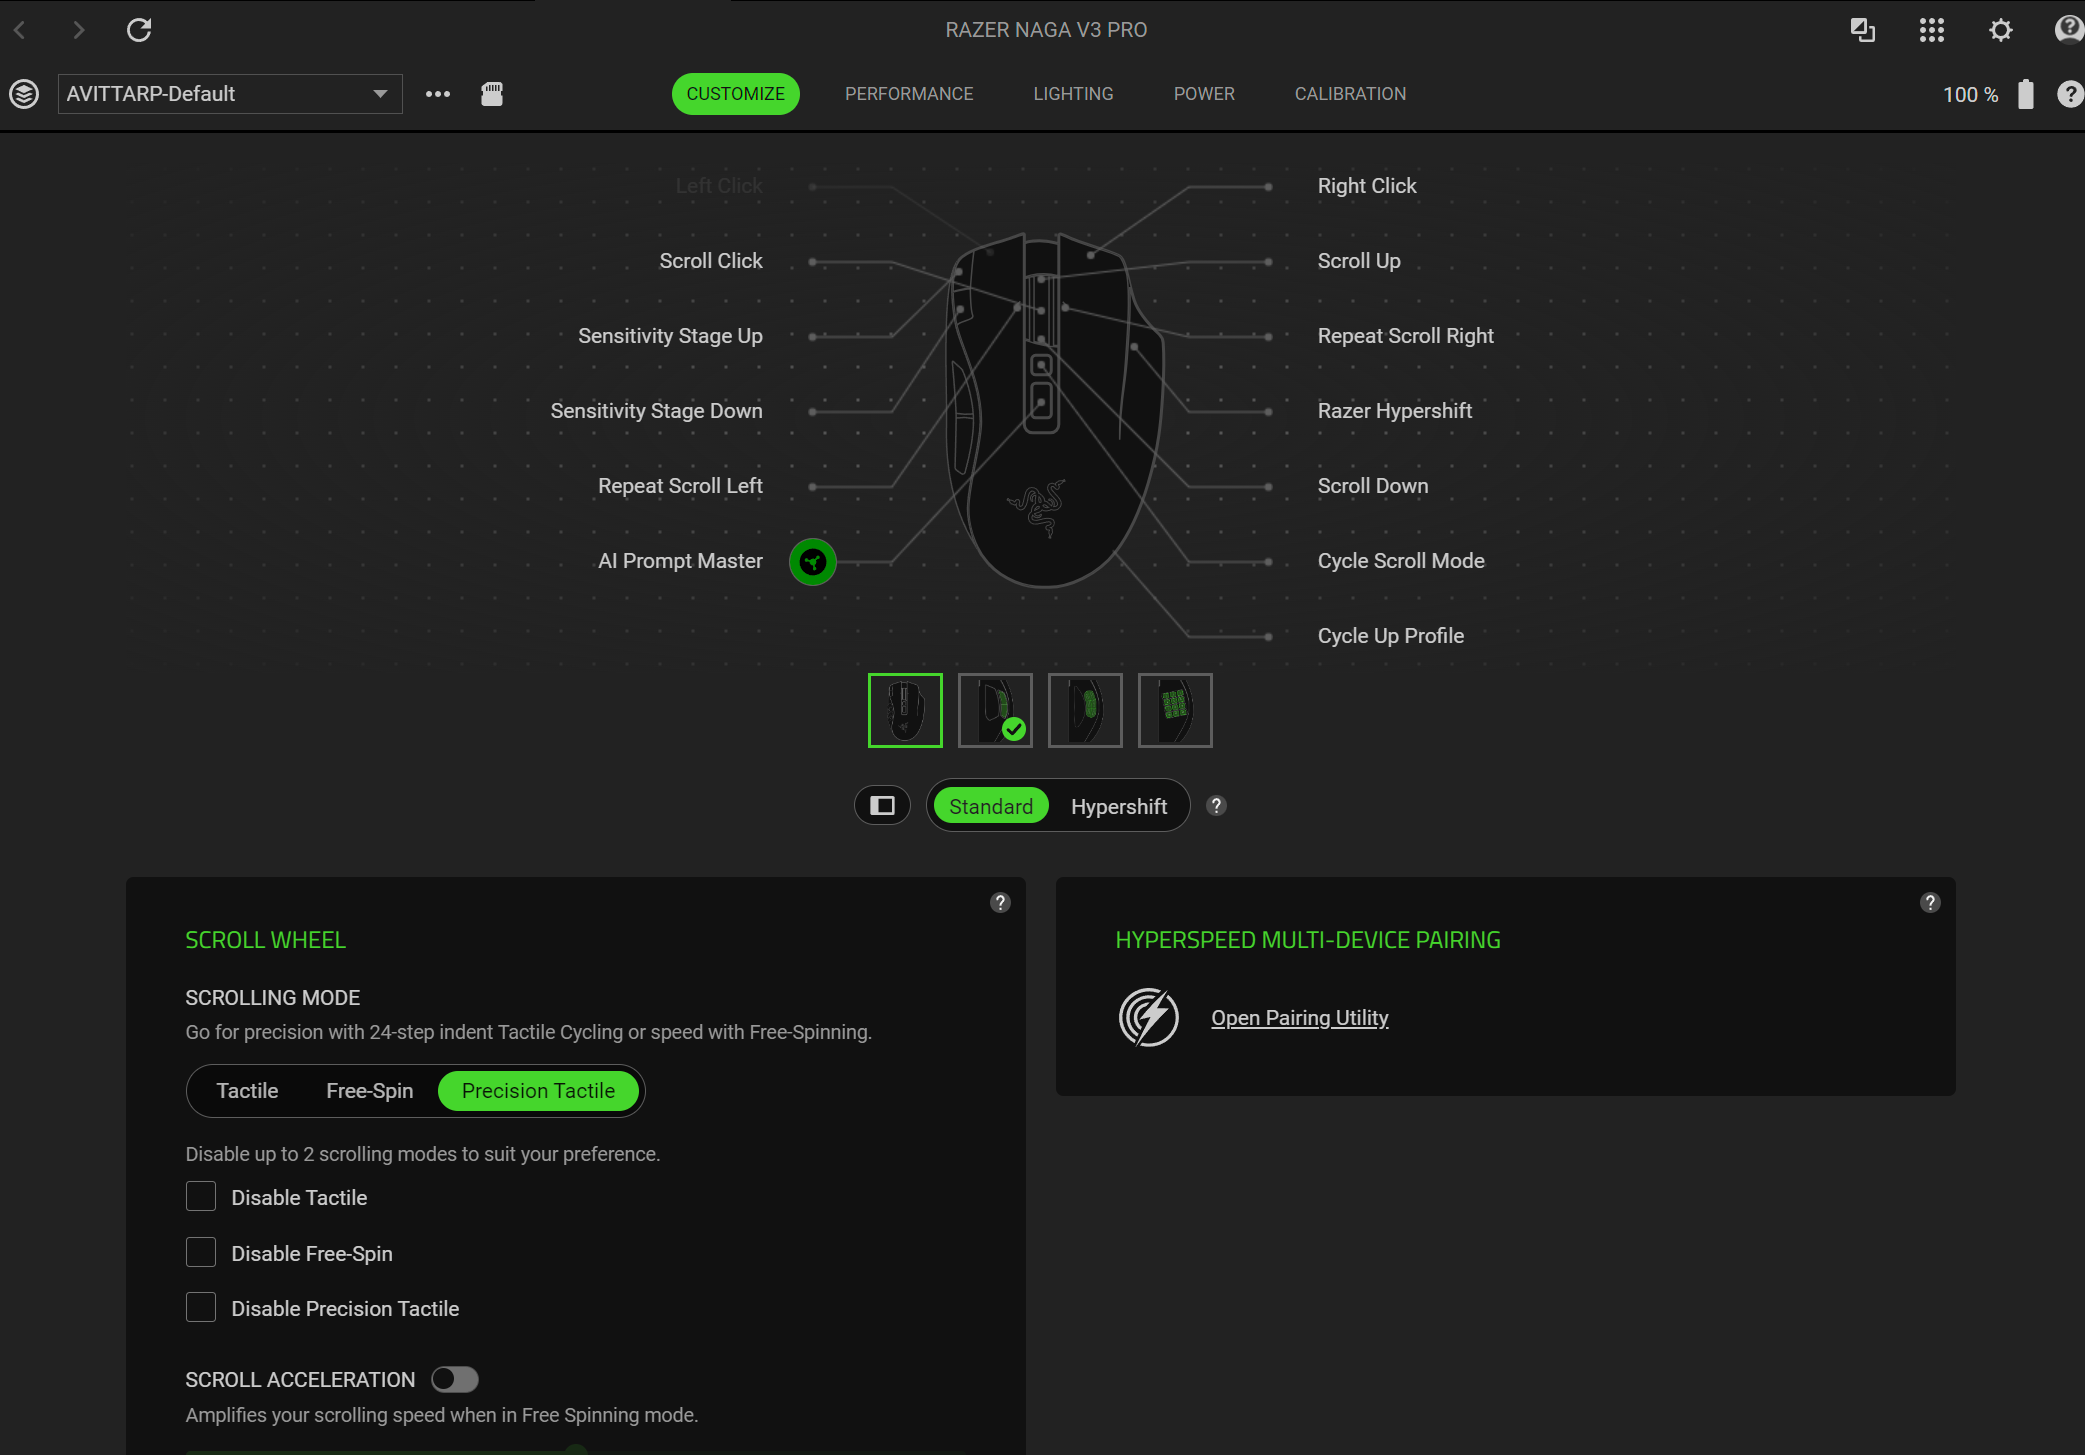The width and height of the screenshot is (2085, 1455).
Task: Refresh the device page
Action: 139,30
